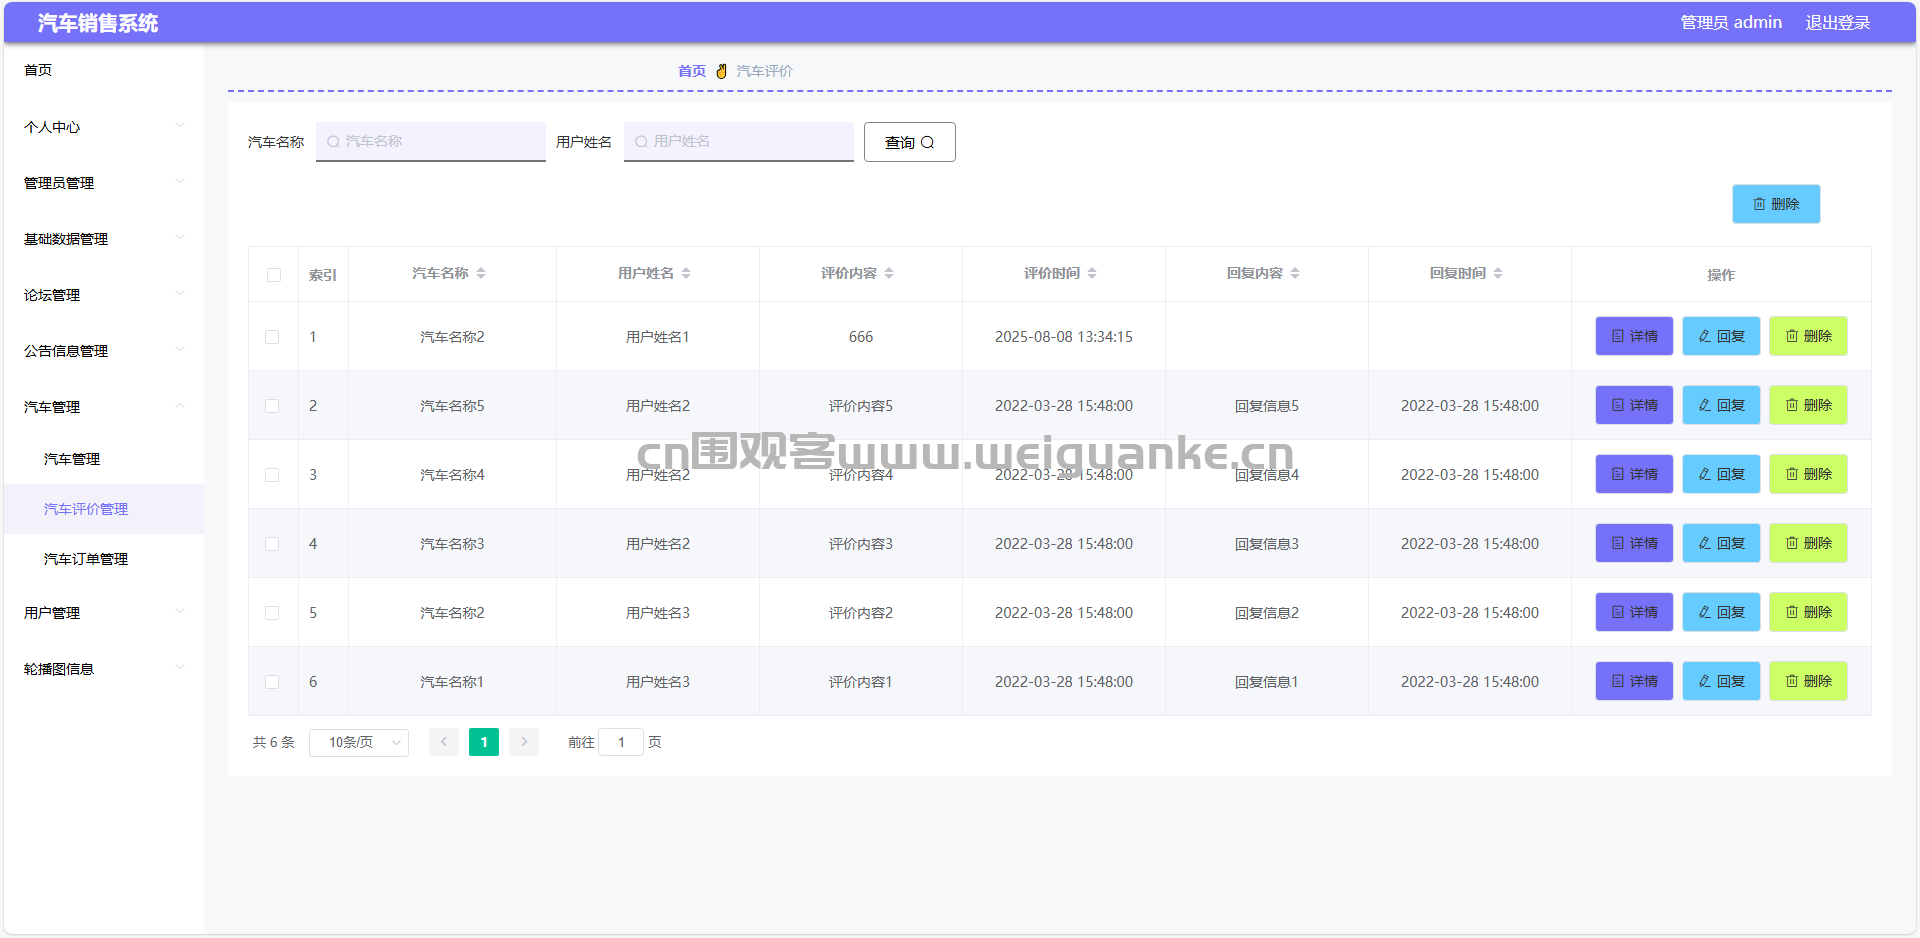This screenshot has width=1920, height=938.
Task: View 详情 of row 6 汽车名称1
Action: 1634,681
